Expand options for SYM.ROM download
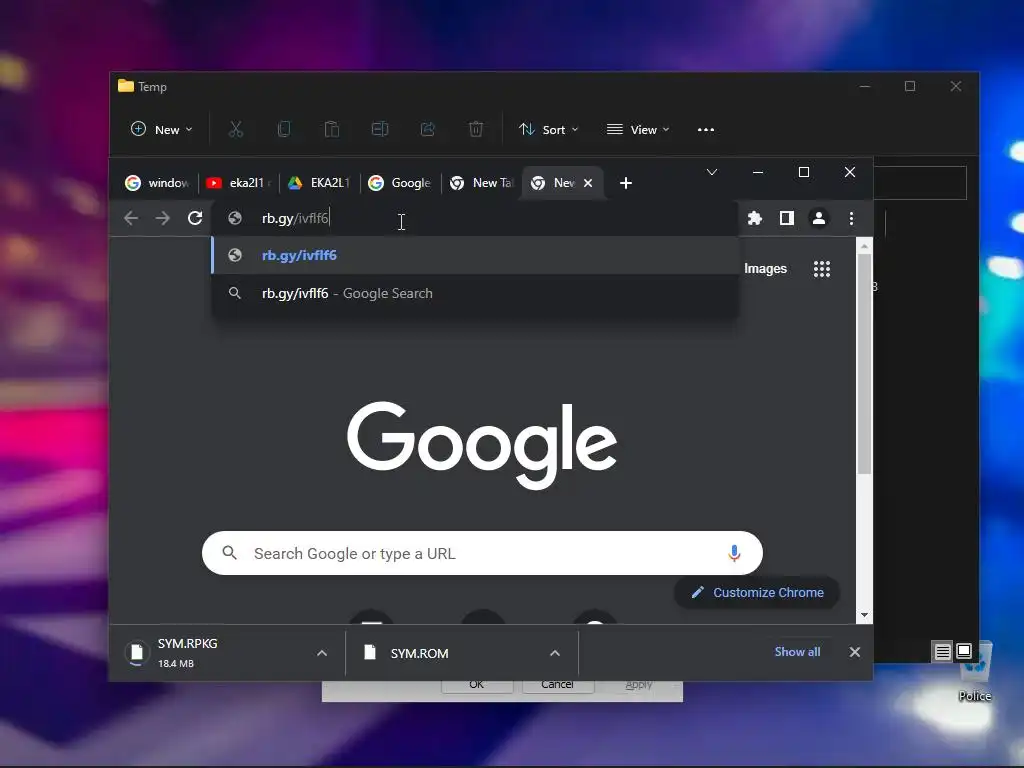1024x768 pixels. coord(554,652)
